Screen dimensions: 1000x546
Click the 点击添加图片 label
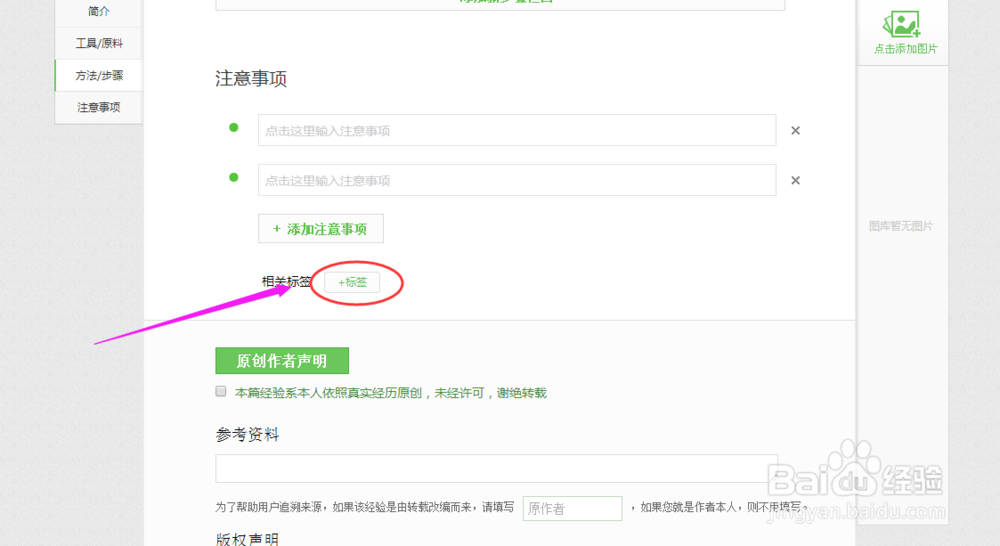[x=906, y=49]
